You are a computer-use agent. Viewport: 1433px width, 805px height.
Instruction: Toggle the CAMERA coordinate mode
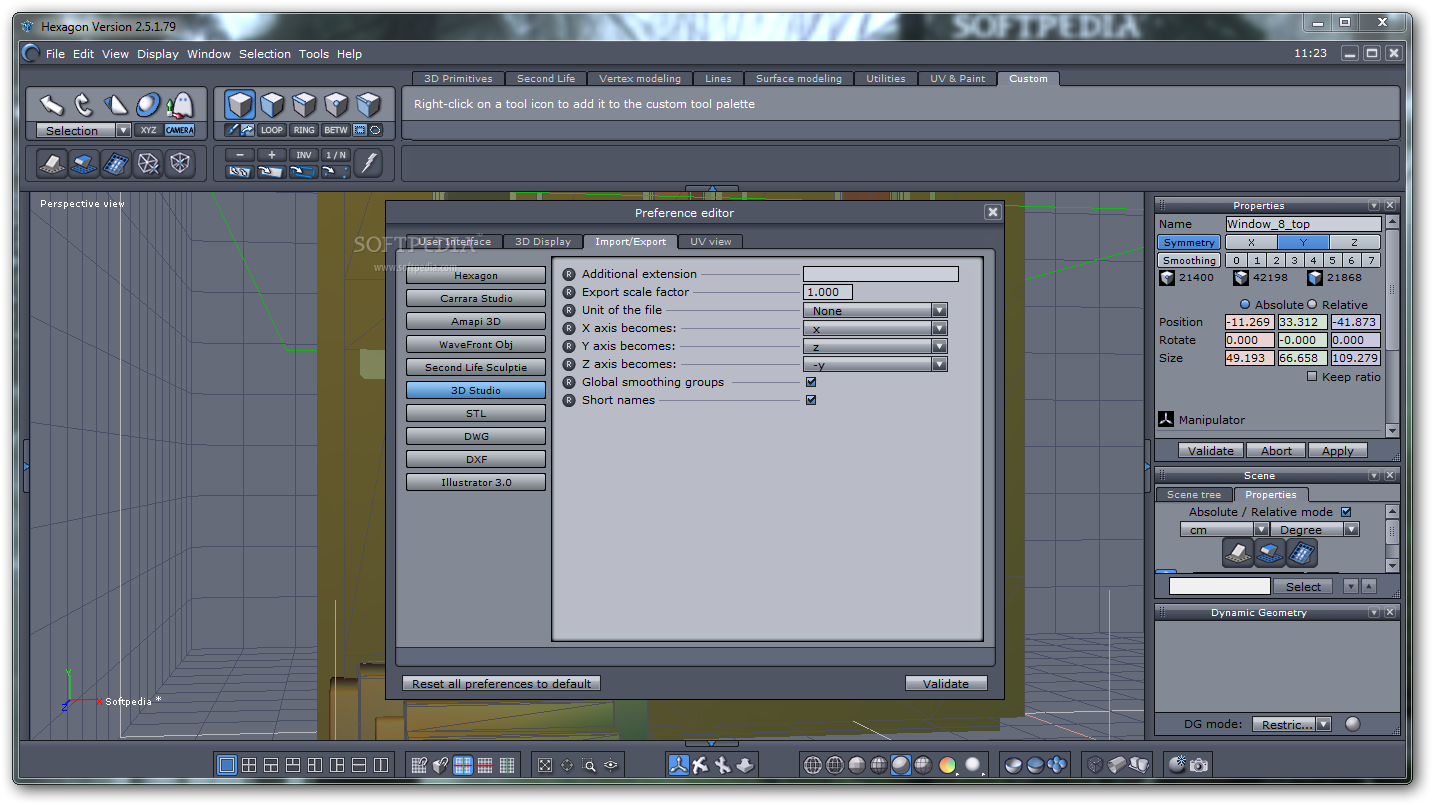tap(180, 130)
